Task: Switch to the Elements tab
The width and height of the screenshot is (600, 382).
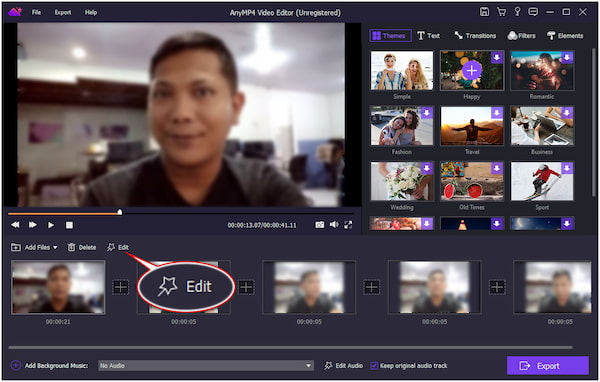Action: point(565,36)
